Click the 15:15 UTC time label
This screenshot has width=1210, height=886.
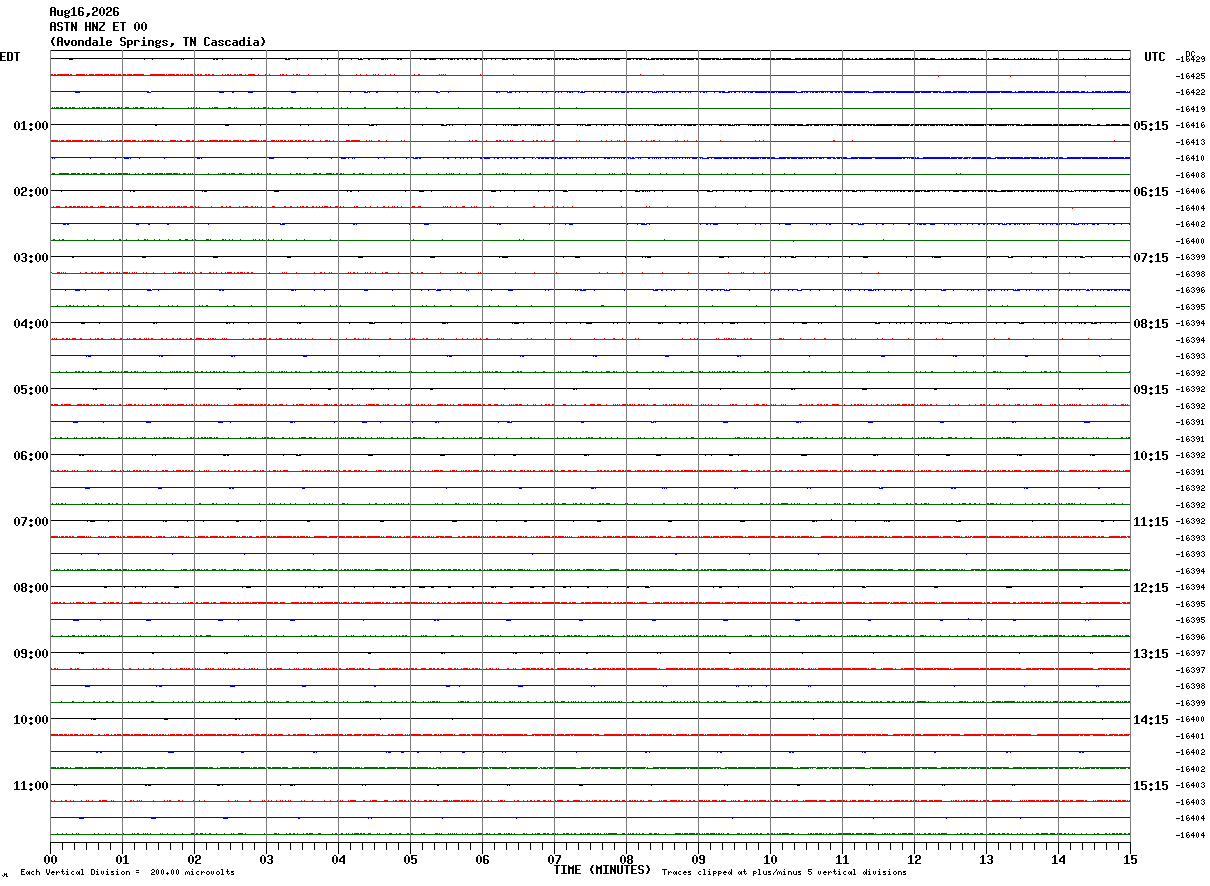(1151, 786)
